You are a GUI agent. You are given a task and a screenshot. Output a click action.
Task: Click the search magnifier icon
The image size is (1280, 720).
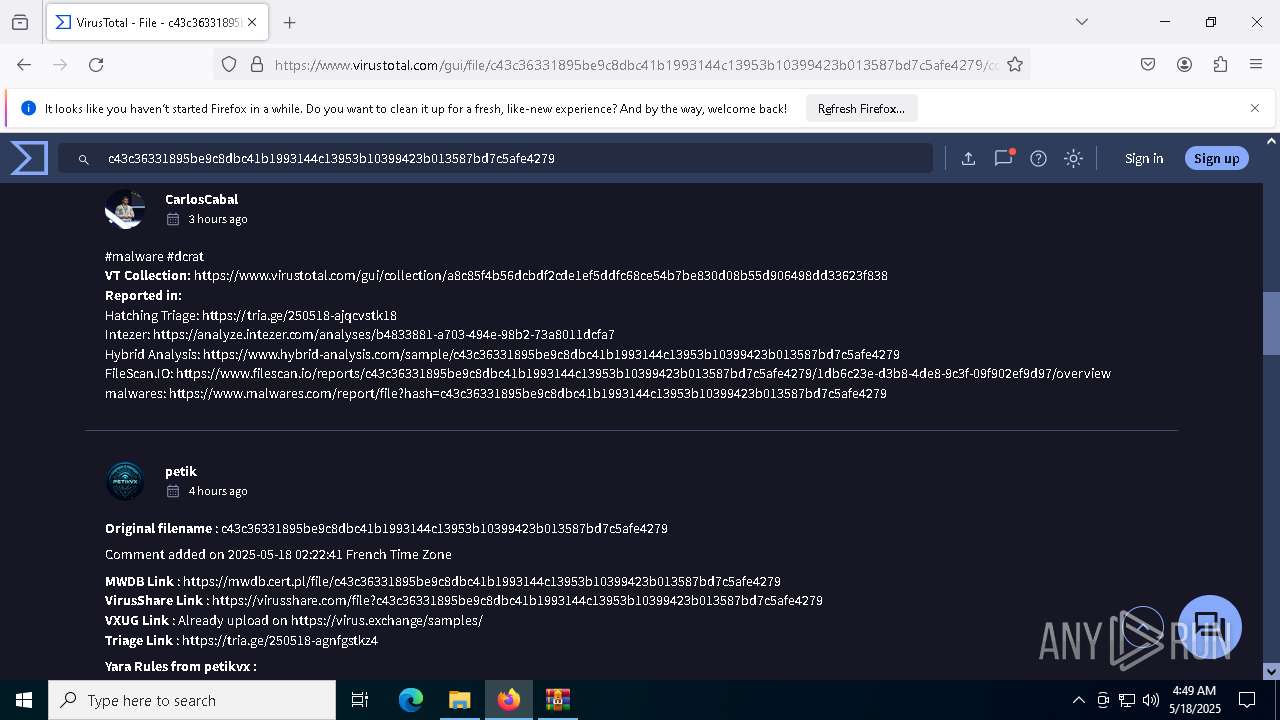click(x=84, y=159)
